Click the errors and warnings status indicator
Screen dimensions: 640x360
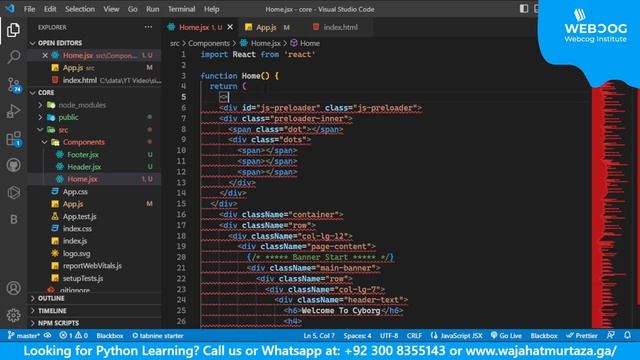(73, 336)
